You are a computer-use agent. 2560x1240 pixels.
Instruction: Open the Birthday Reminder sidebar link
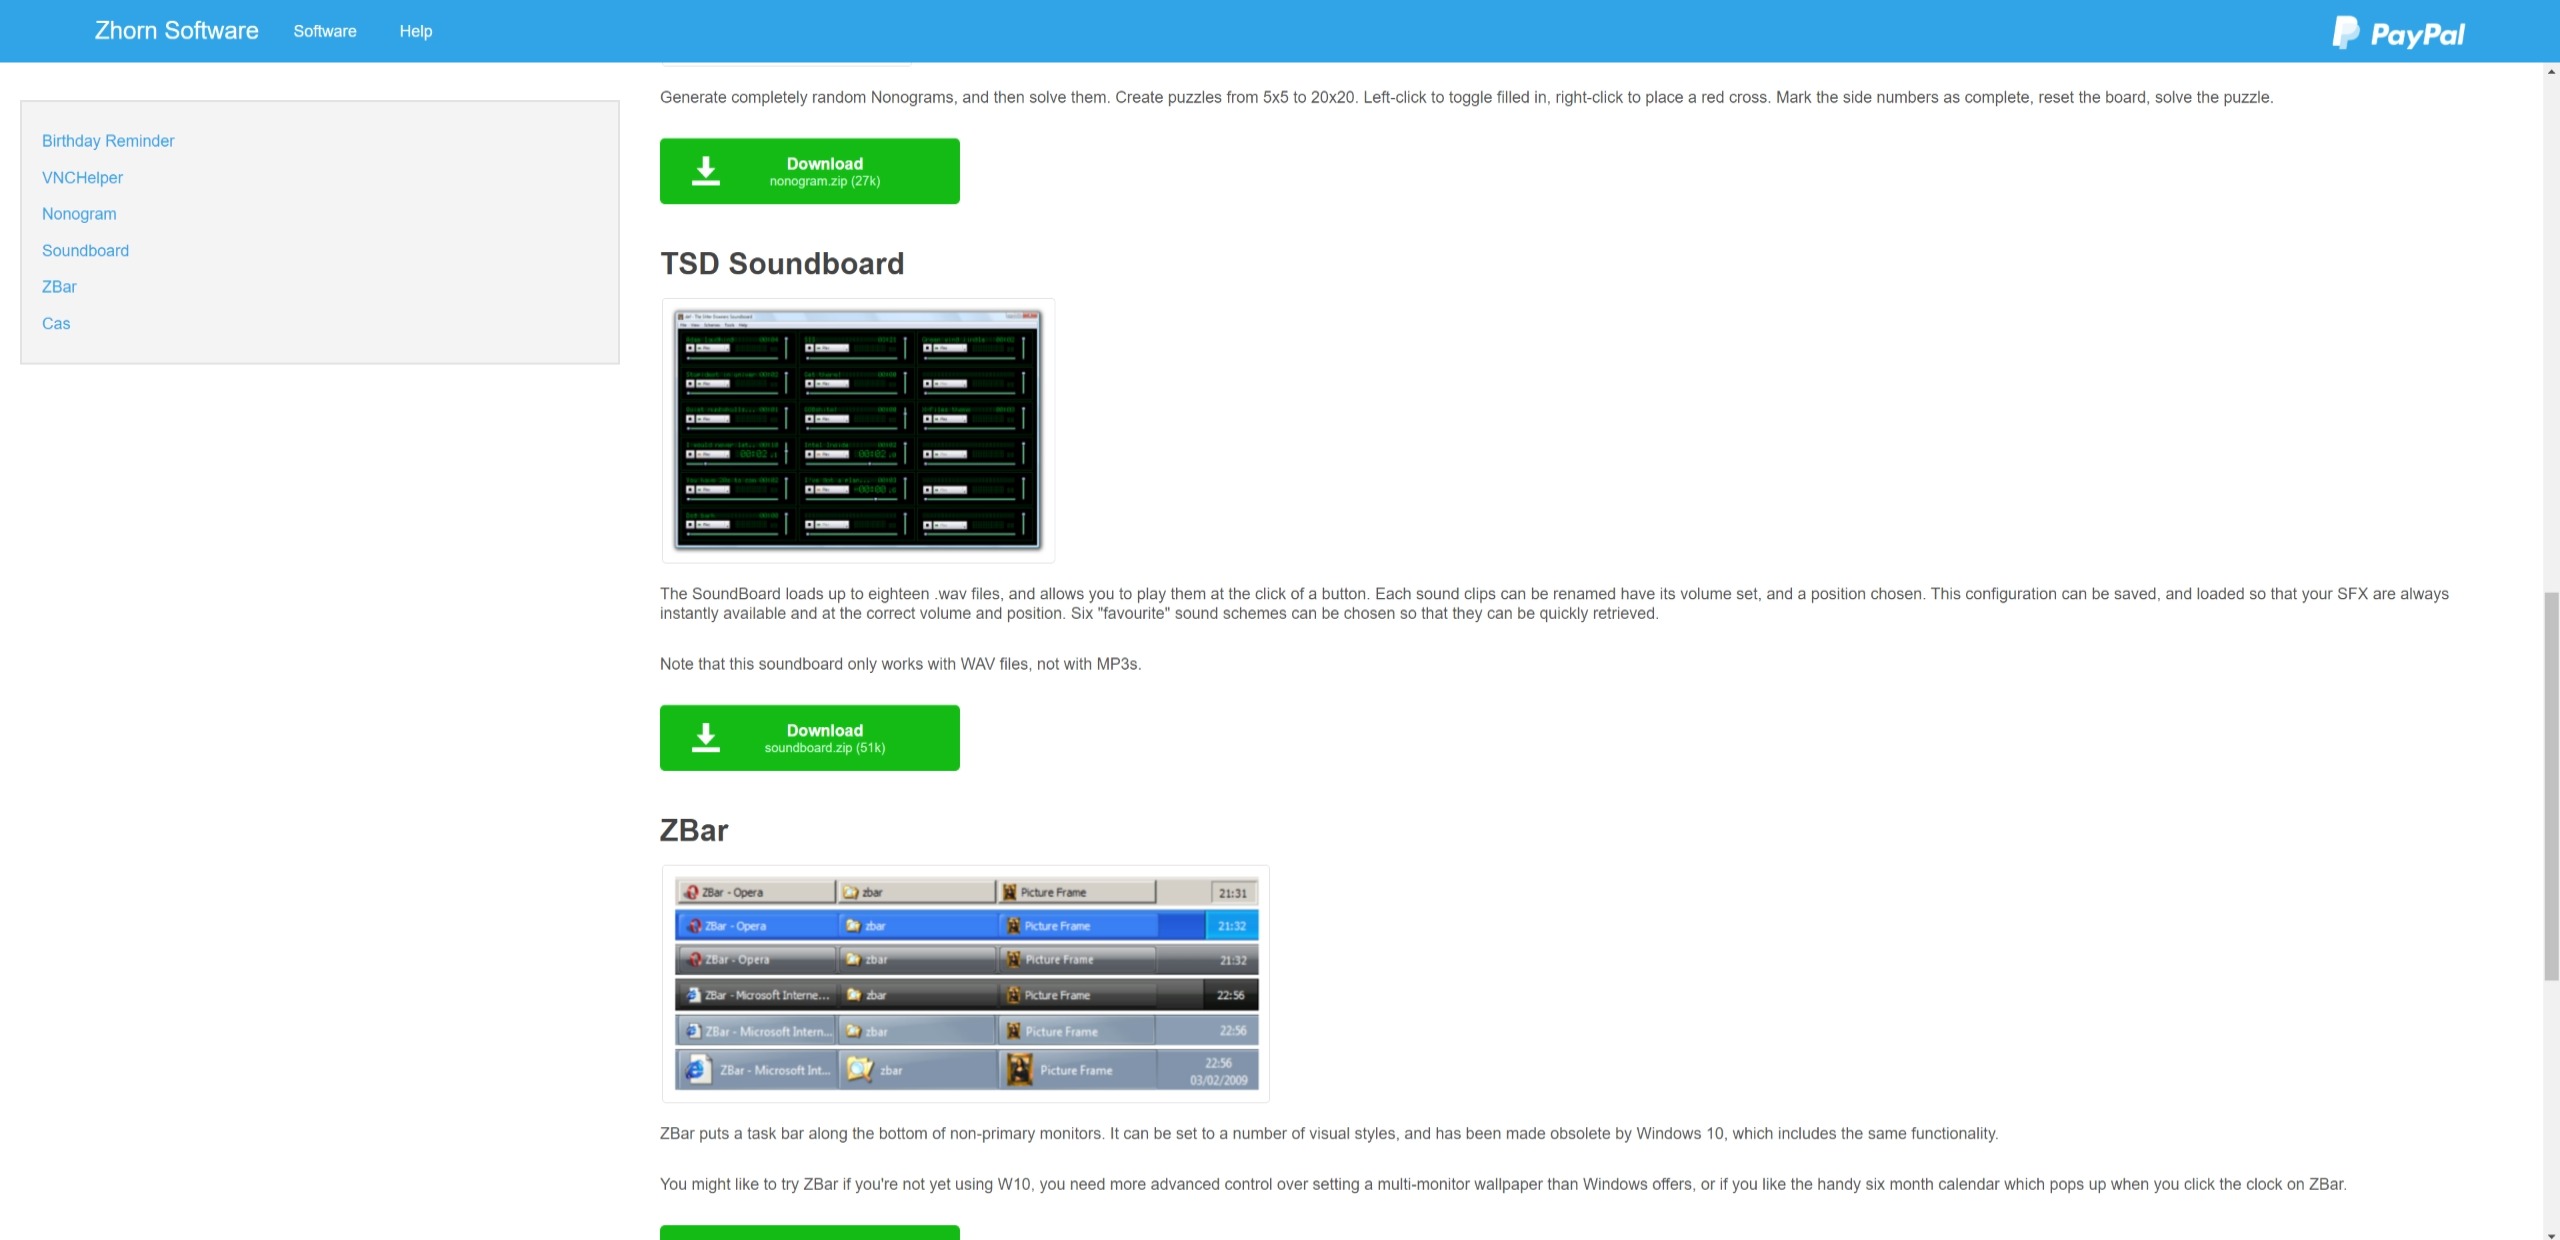[x=108, y=141]
